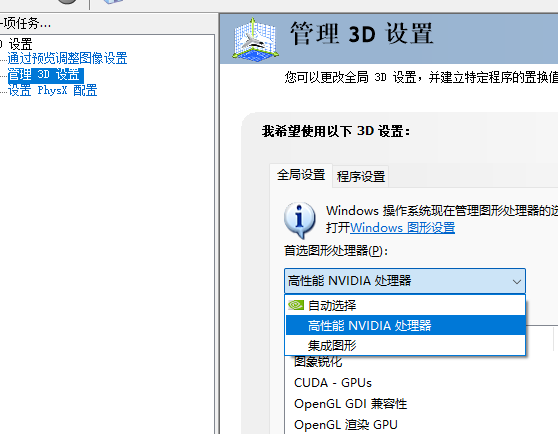Select the OpenGL 渲染 GPU row
Screen dimensions: 558x434
coord(346,425)
